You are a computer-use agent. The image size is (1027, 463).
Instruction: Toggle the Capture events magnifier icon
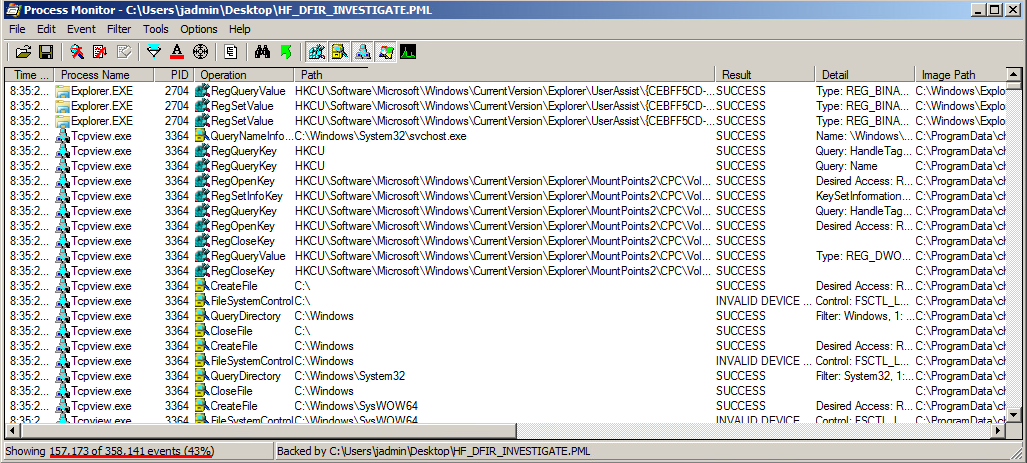point(77,52)
